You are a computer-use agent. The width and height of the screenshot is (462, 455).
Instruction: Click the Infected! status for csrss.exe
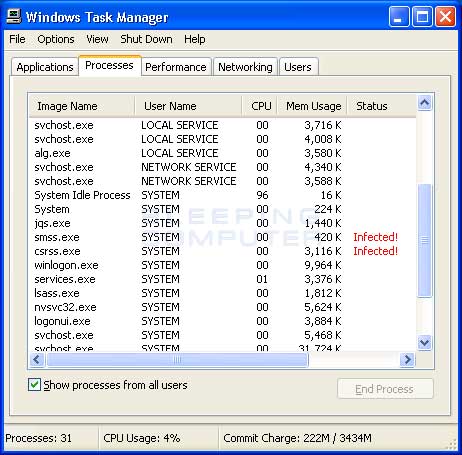(376, 251)
